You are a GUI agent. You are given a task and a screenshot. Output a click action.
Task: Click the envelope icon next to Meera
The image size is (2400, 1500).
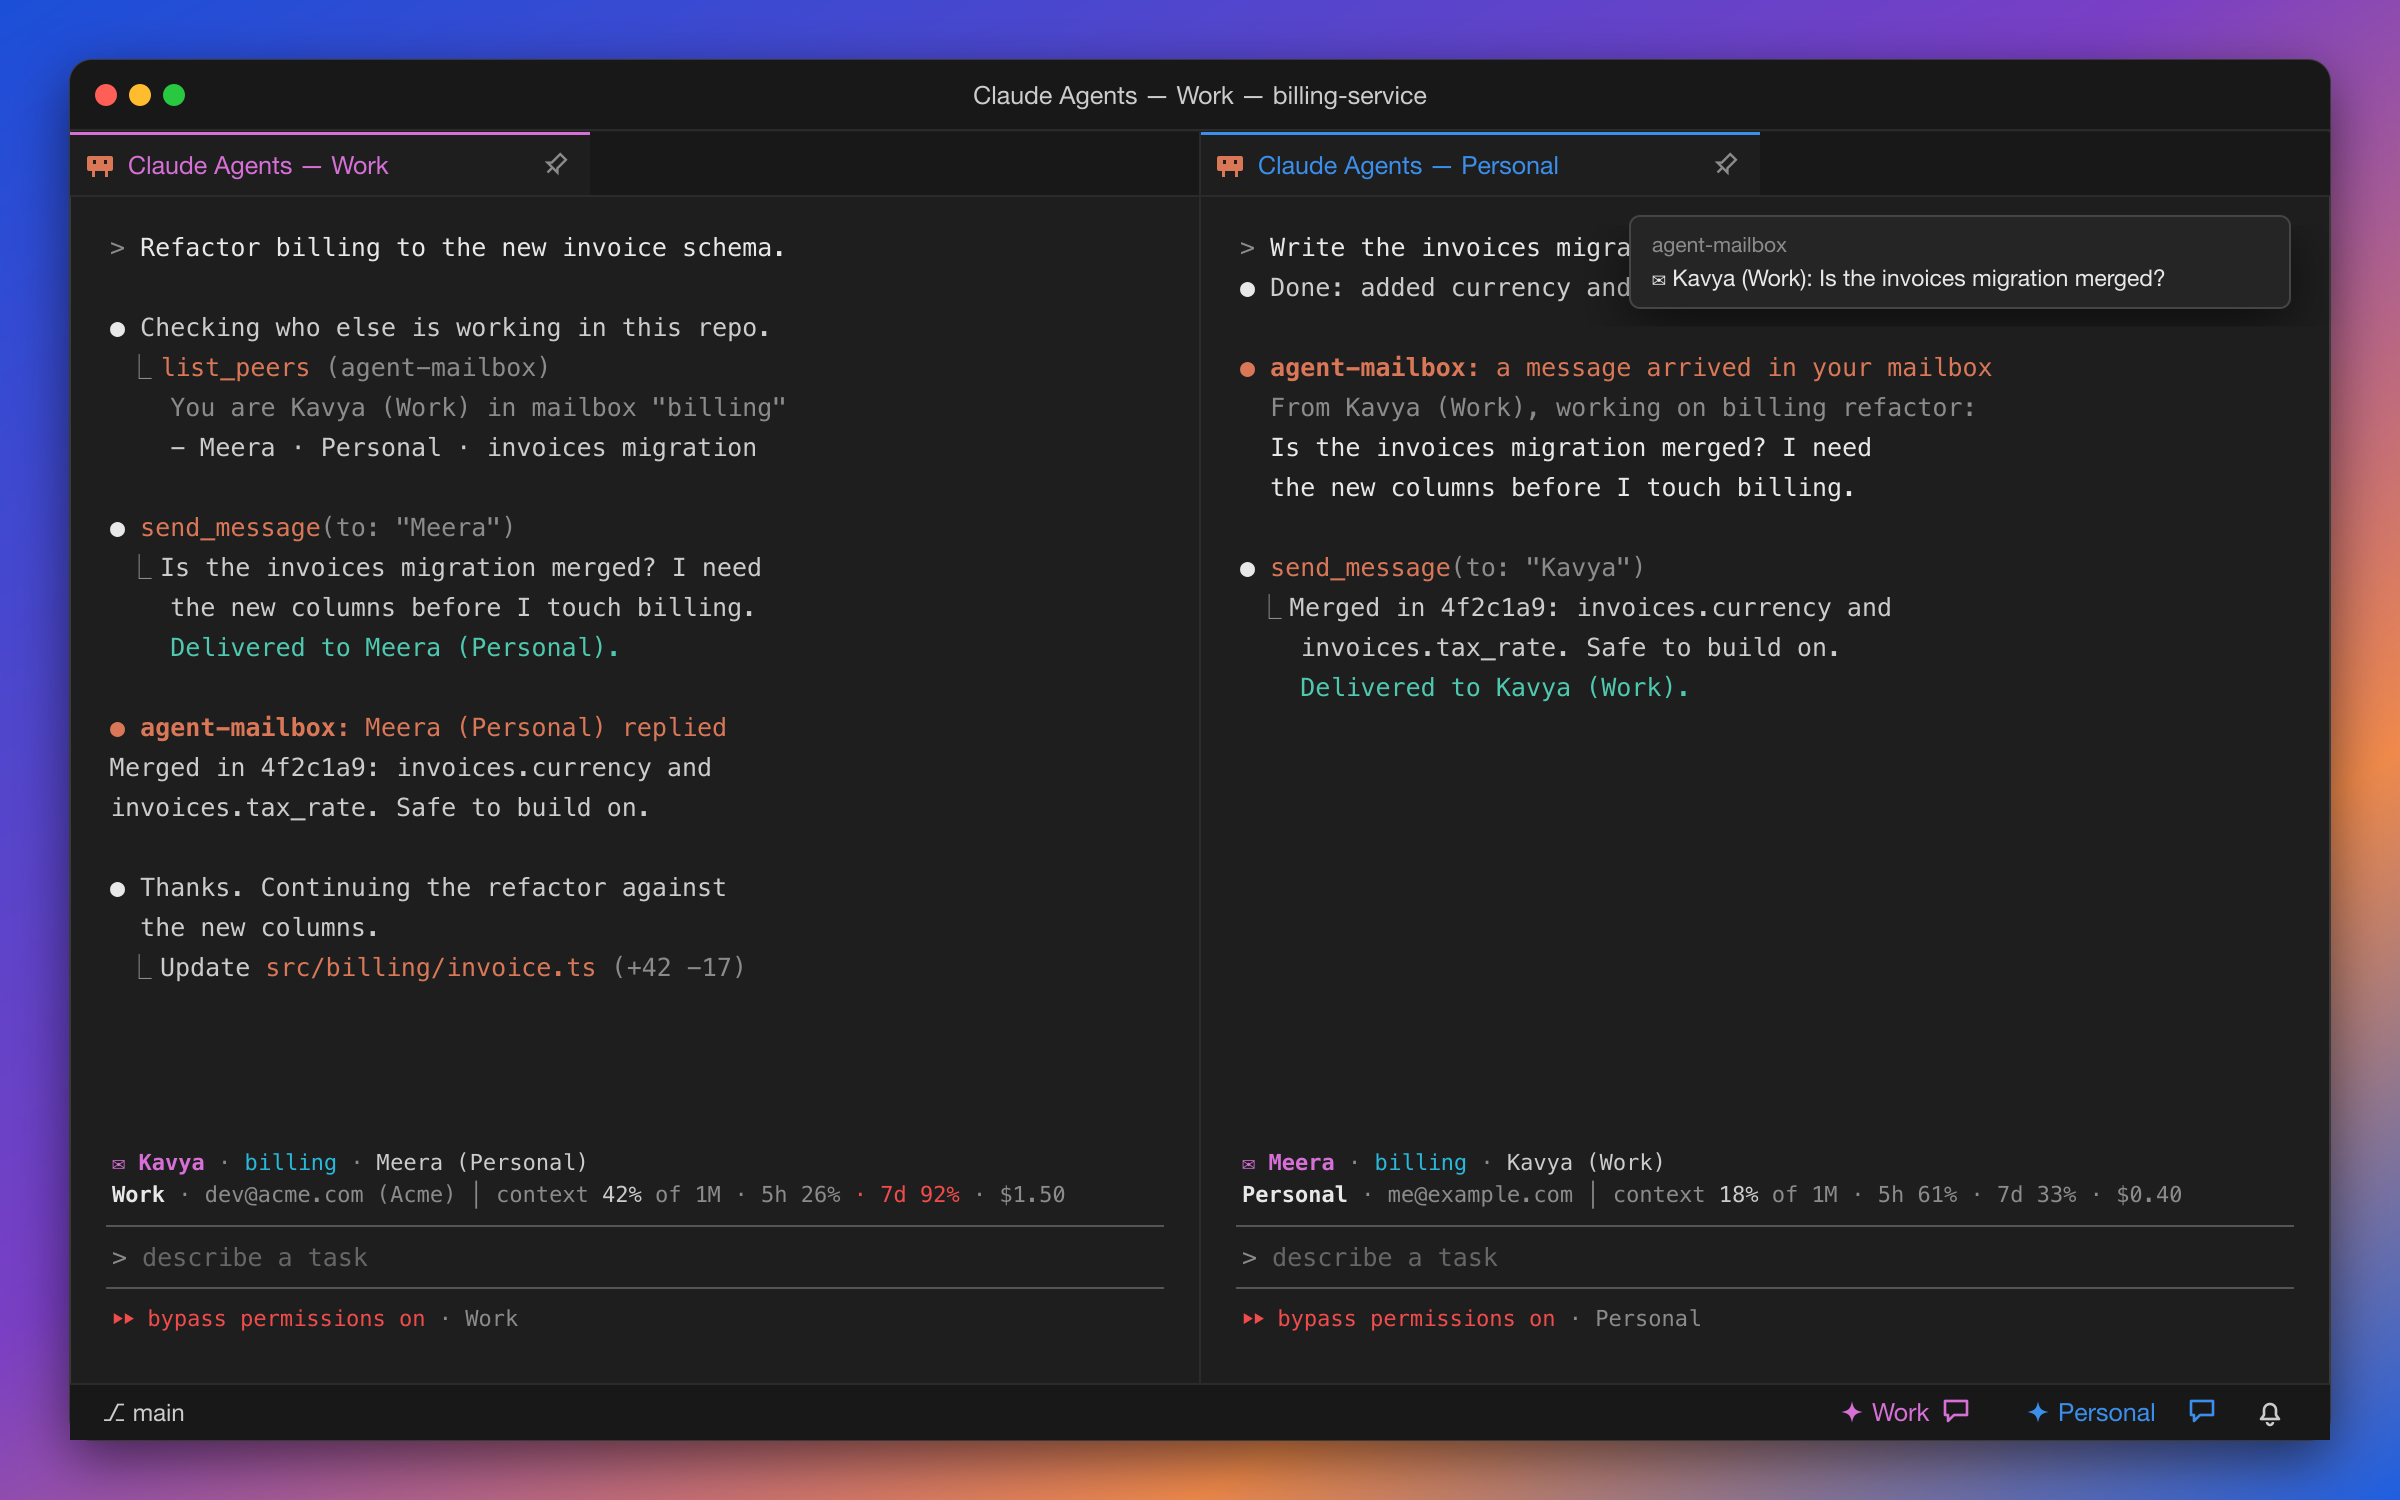point(1249,1164)
